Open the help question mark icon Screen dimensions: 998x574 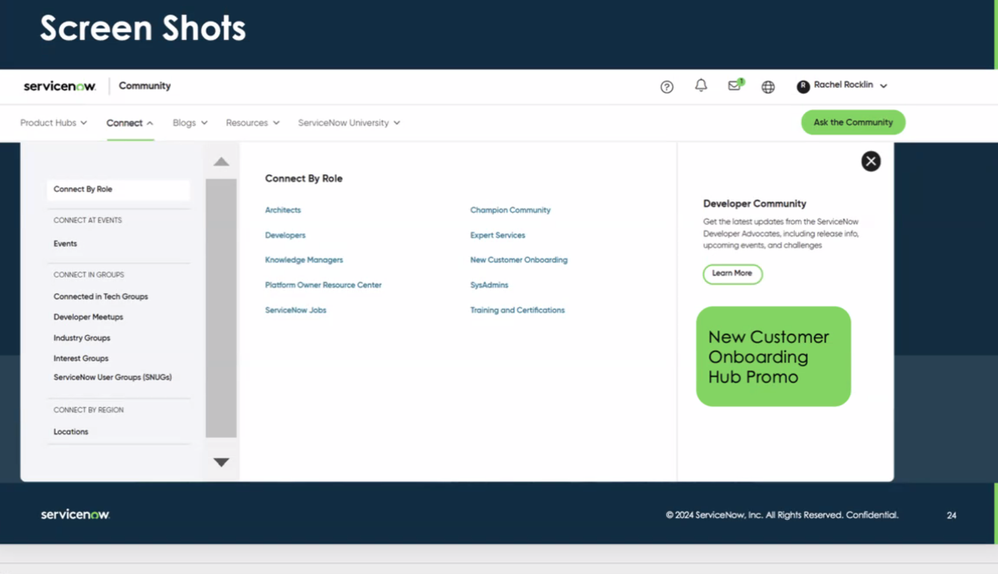click(666, 87)
